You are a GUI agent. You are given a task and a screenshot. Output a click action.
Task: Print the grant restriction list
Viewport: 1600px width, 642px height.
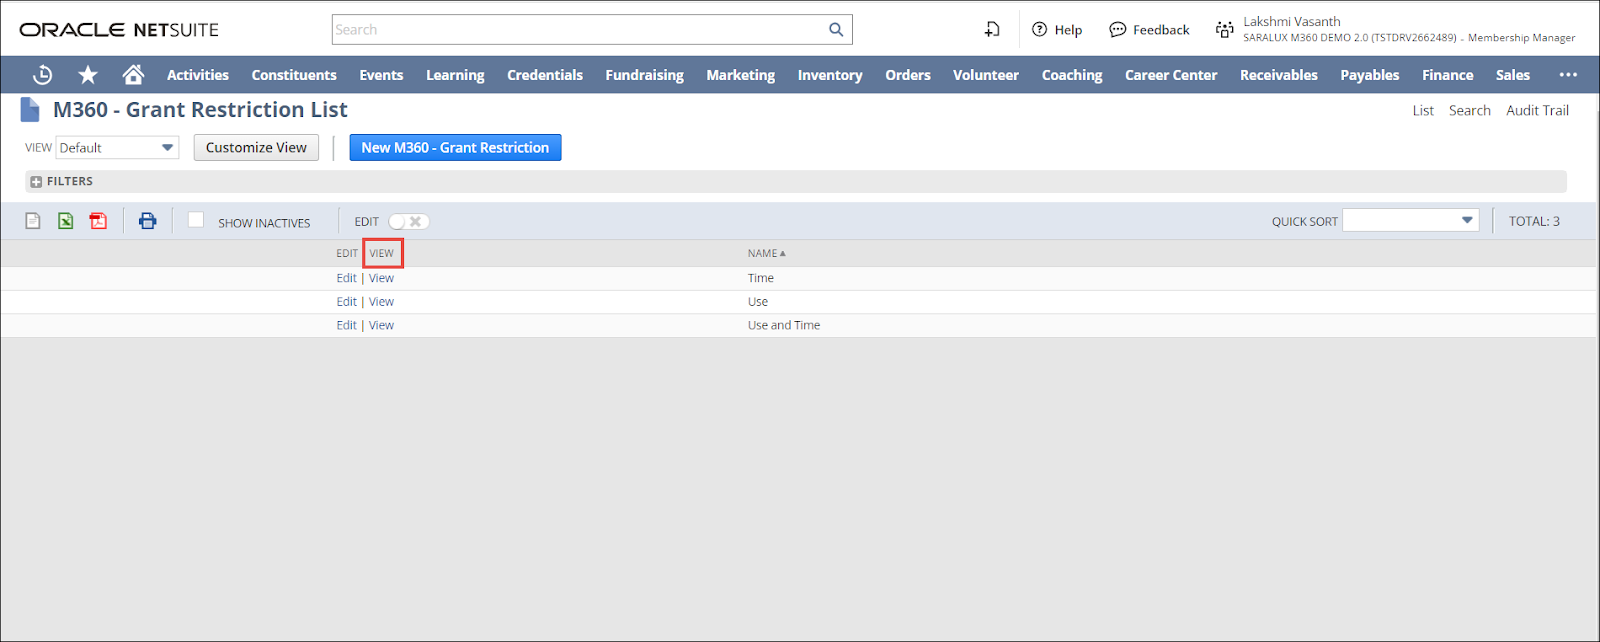(148, 221)
